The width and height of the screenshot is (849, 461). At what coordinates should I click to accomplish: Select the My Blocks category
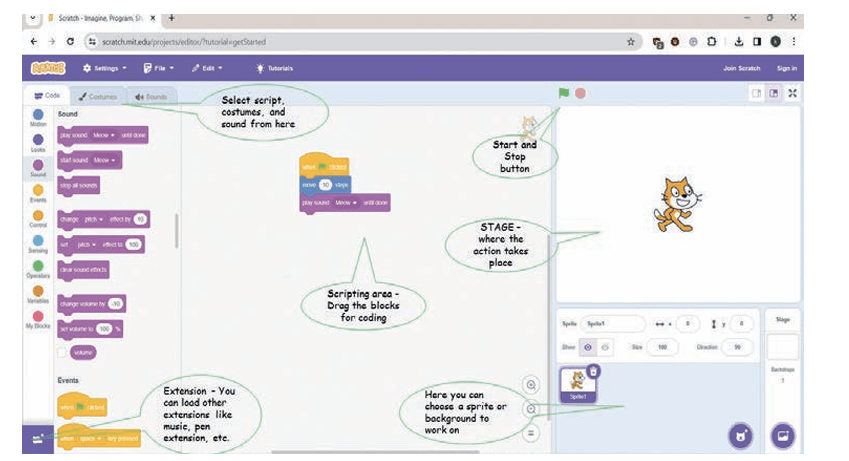tap(38, 320)
